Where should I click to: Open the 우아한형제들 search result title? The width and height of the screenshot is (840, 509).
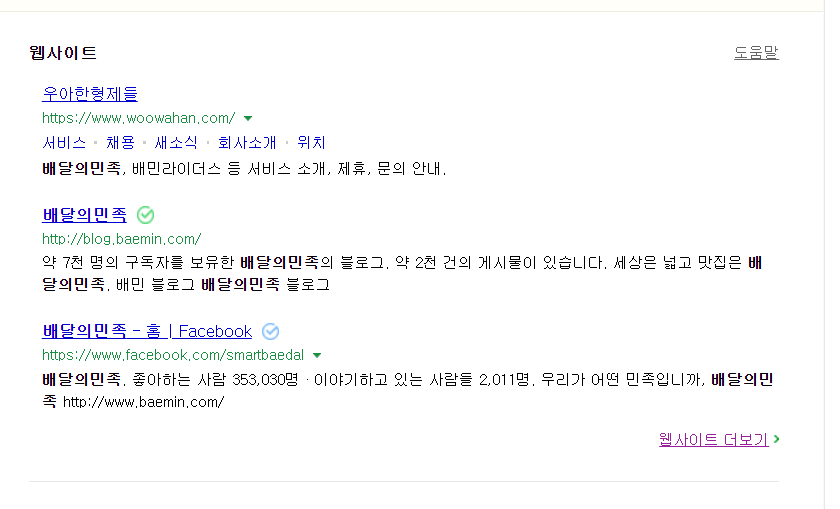click(90, 94)
